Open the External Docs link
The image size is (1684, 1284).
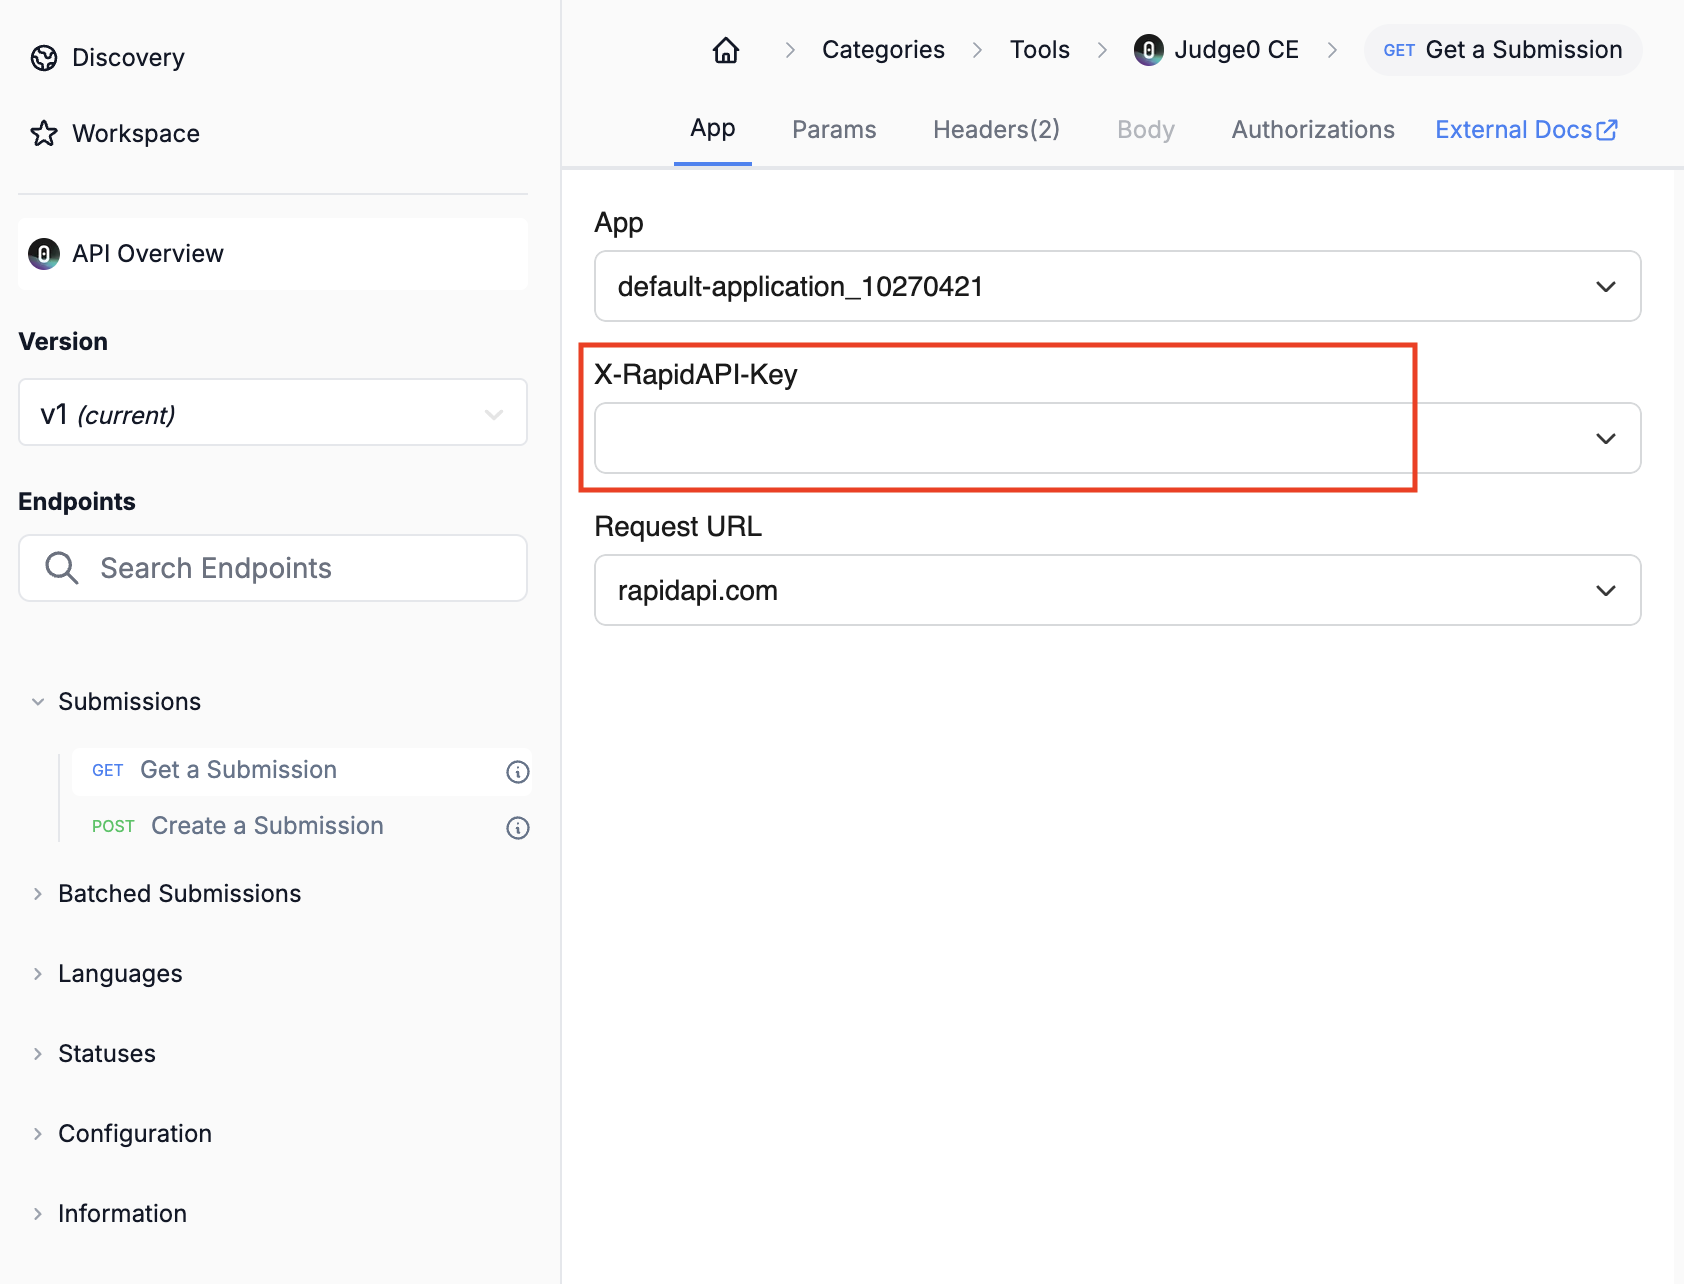tap(1526, 130)
